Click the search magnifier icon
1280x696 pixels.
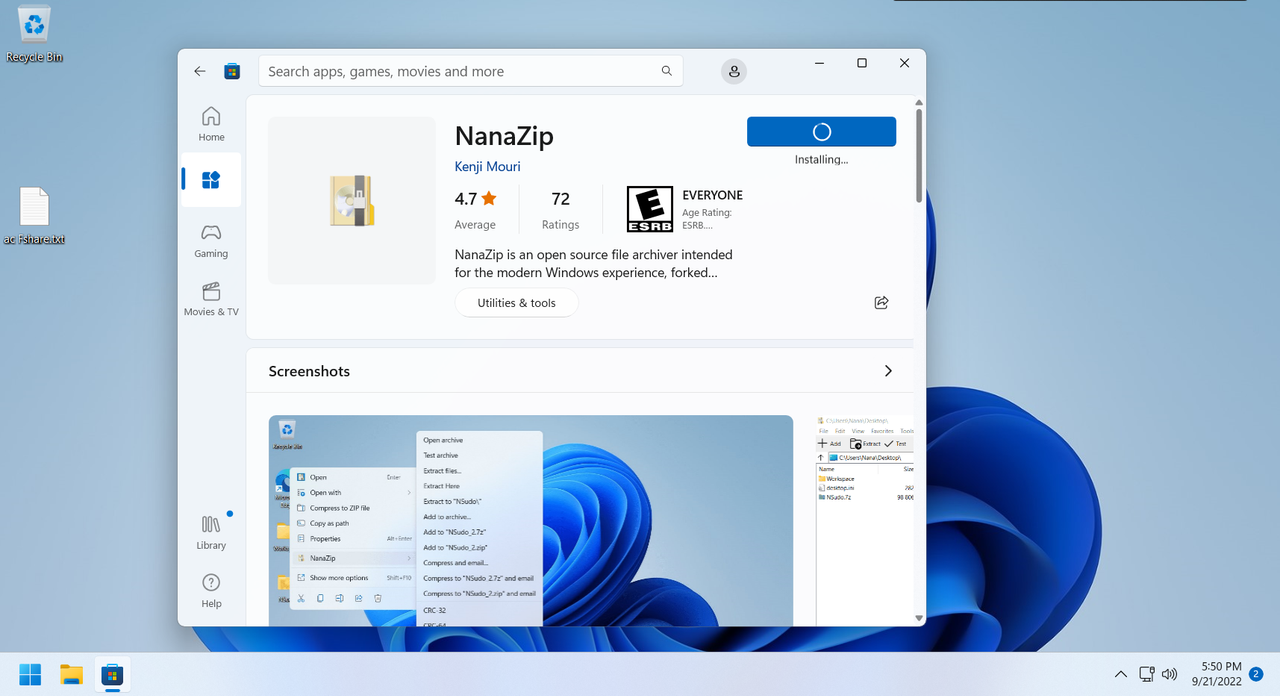point(667,71)
